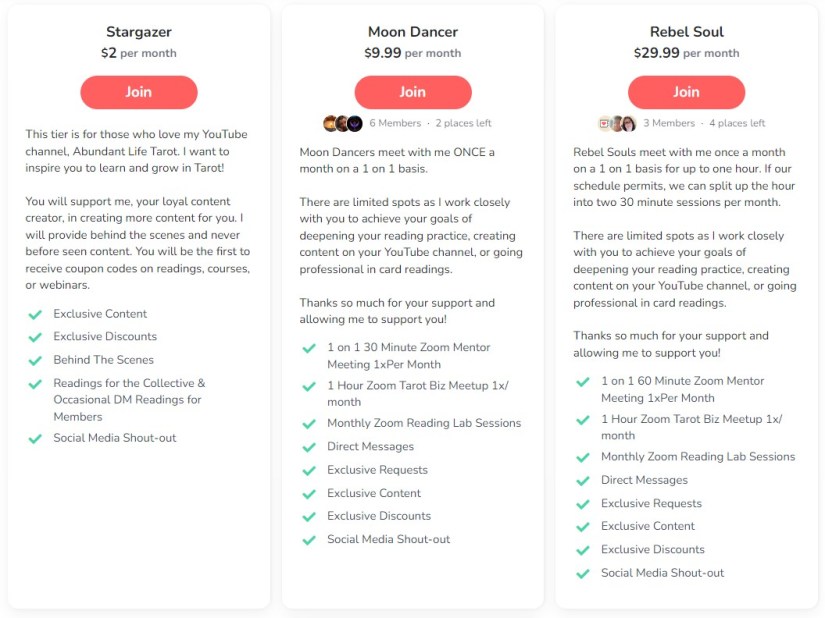Click the Rebel Soul member avatars
Screen dimensions: 825x618
(x=617, y=124)
